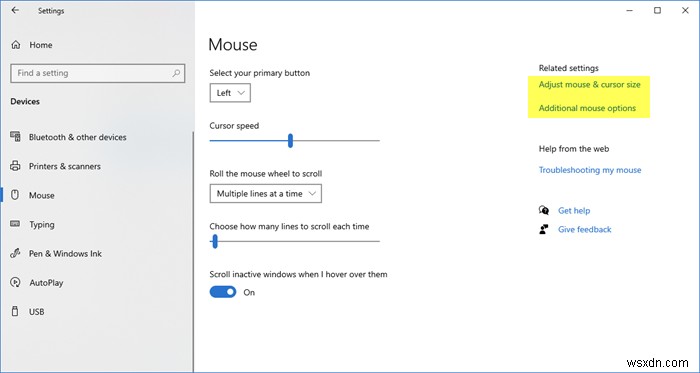Screen dimensions: 700x373
Task: Click the Mouse icon in sidebar
Action: point(15,195)
